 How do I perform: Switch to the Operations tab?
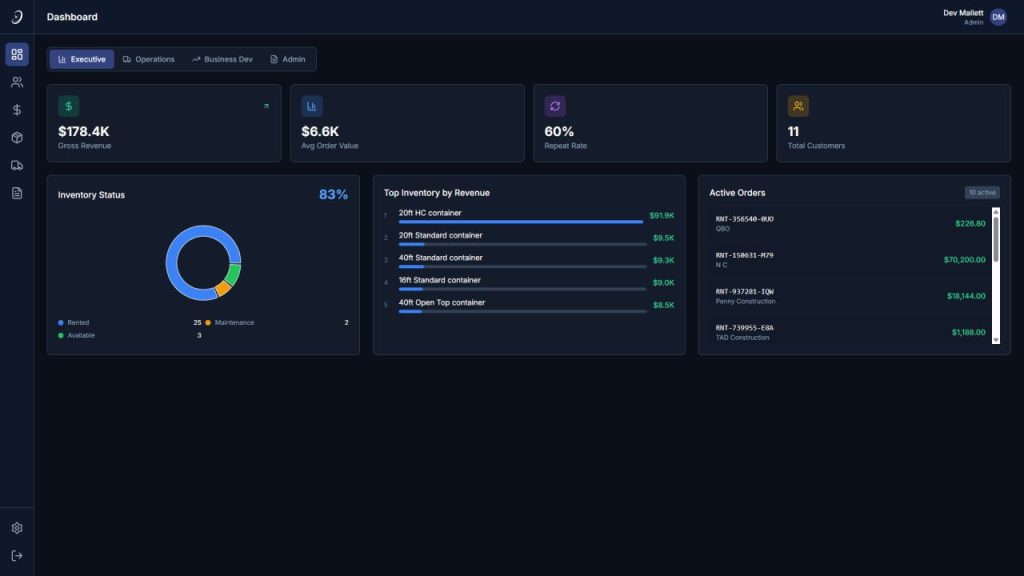[x=148, y=59]
